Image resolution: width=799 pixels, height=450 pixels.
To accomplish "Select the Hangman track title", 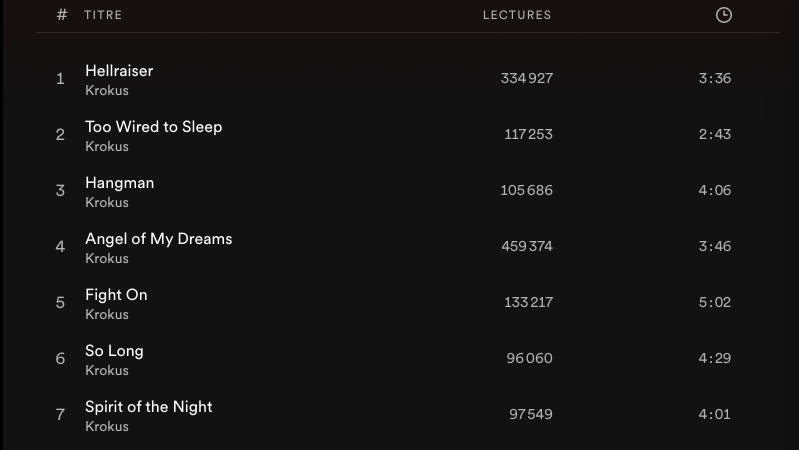I will point(120,183).
